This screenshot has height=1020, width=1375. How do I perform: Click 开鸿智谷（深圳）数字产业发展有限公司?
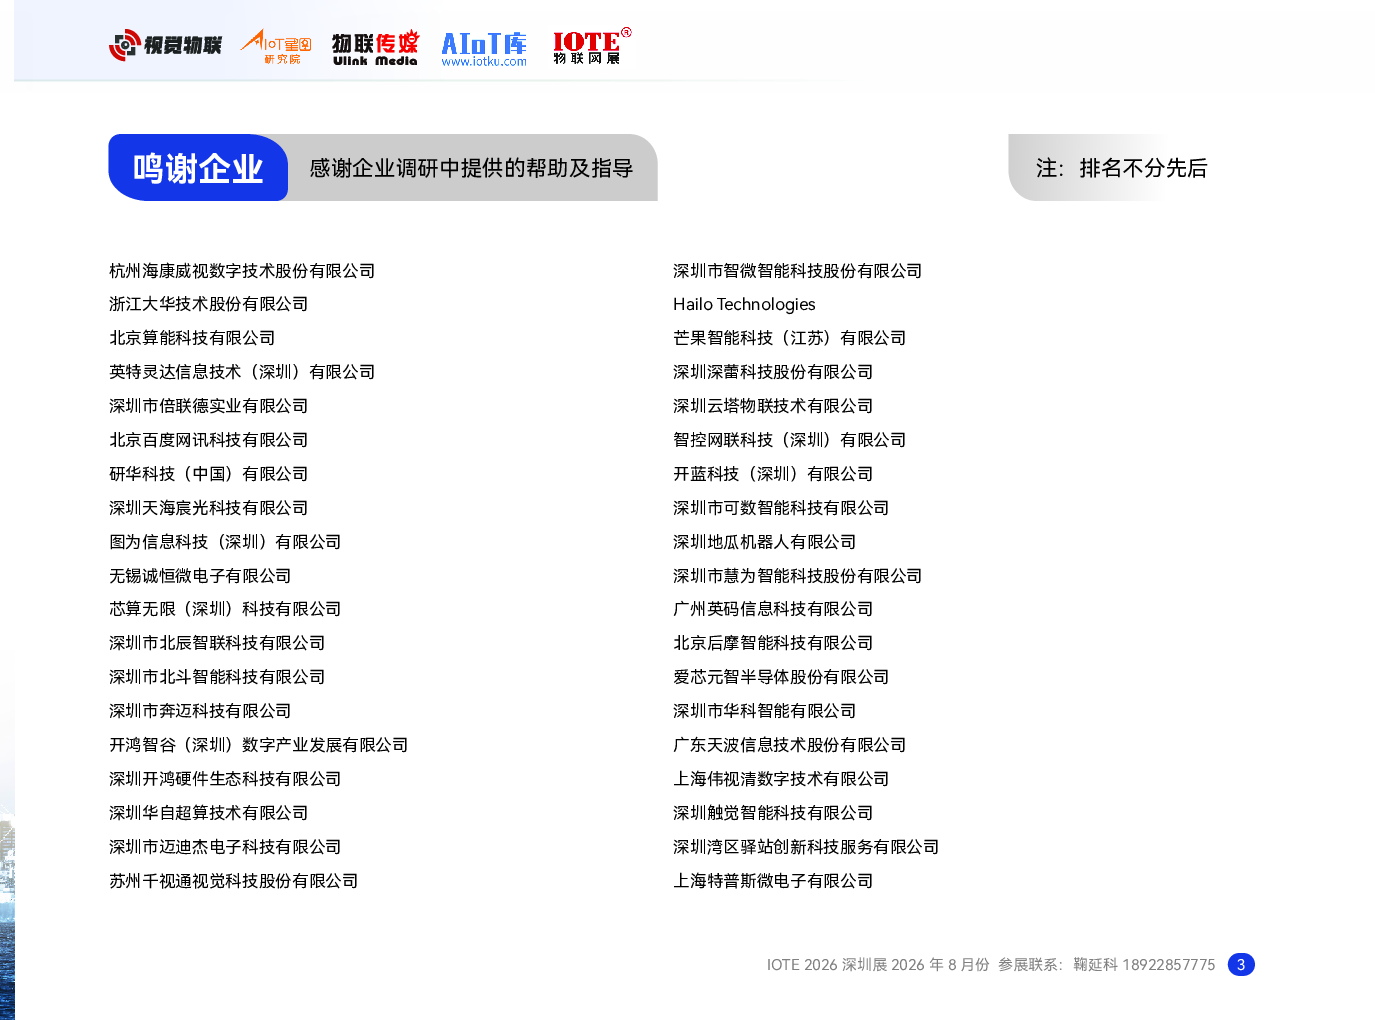pyautogui.click(x=259, y=745)
